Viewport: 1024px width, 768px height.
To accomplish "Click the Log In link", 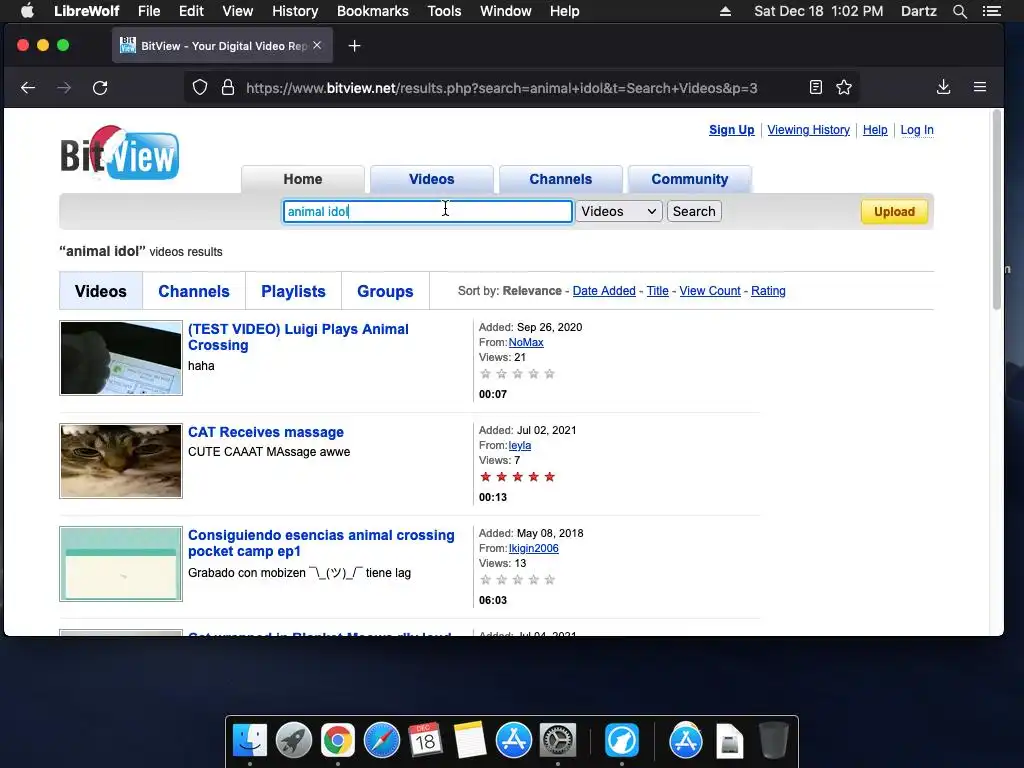I will 917,130.
